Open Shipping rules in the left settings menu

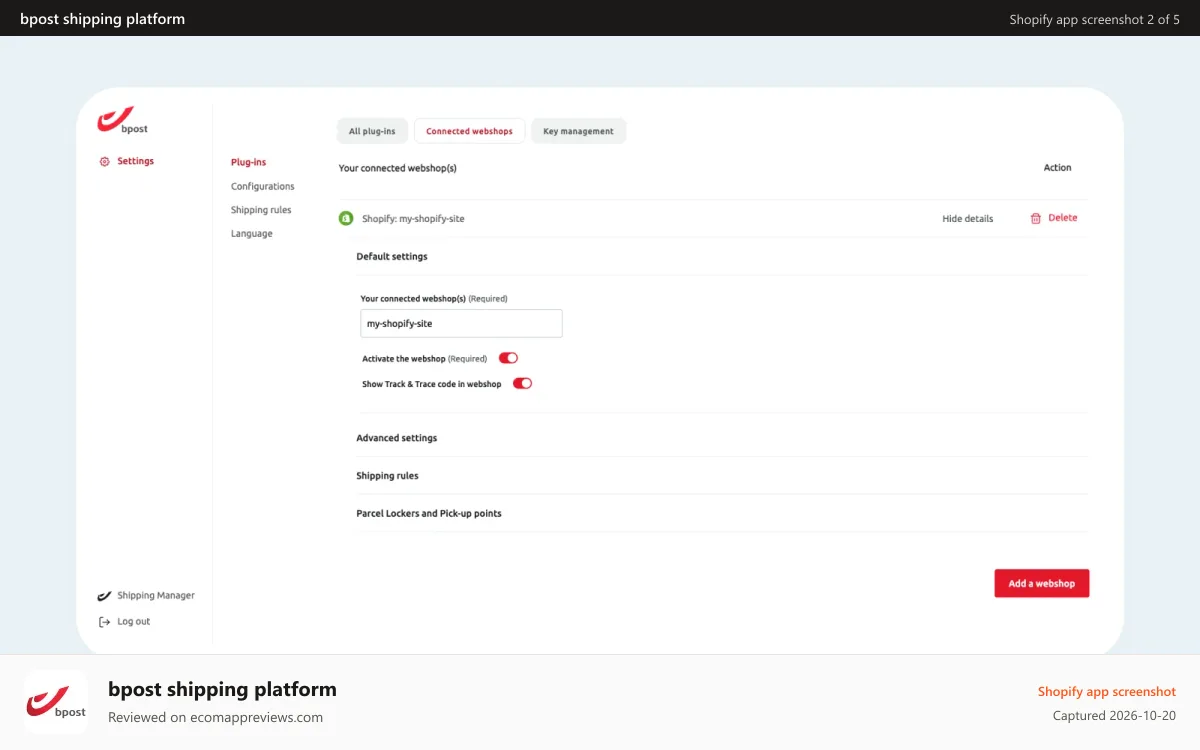click(x=261, y=210)
